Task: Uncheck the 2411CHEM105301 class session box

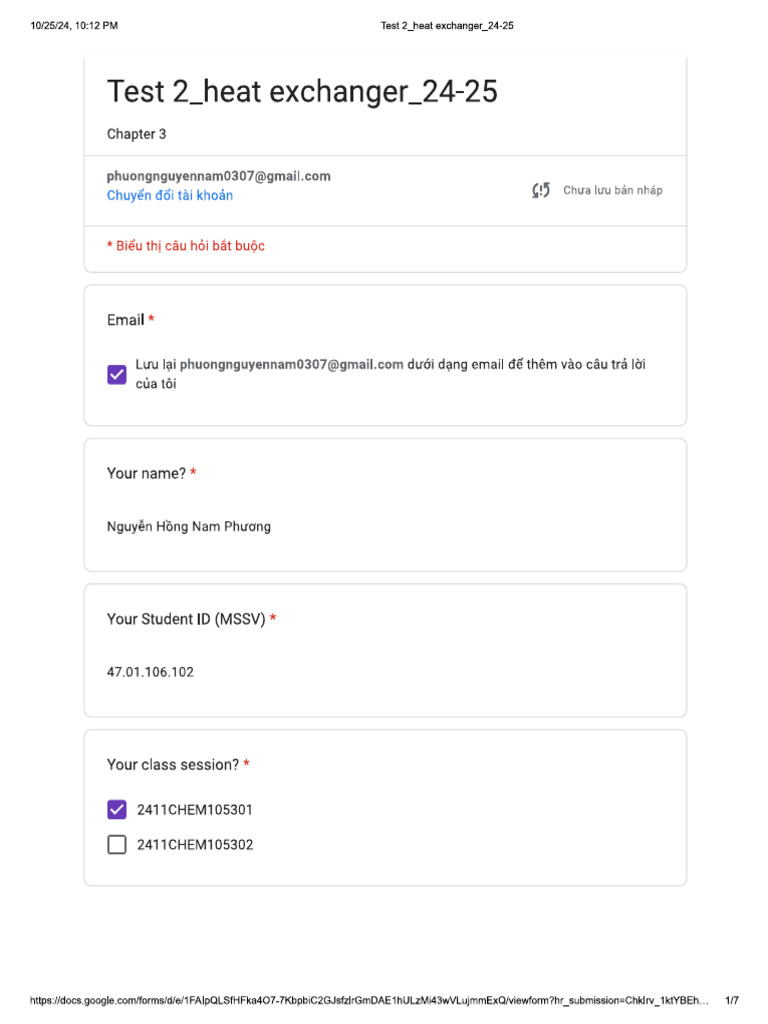Action: tap(117, 810)
